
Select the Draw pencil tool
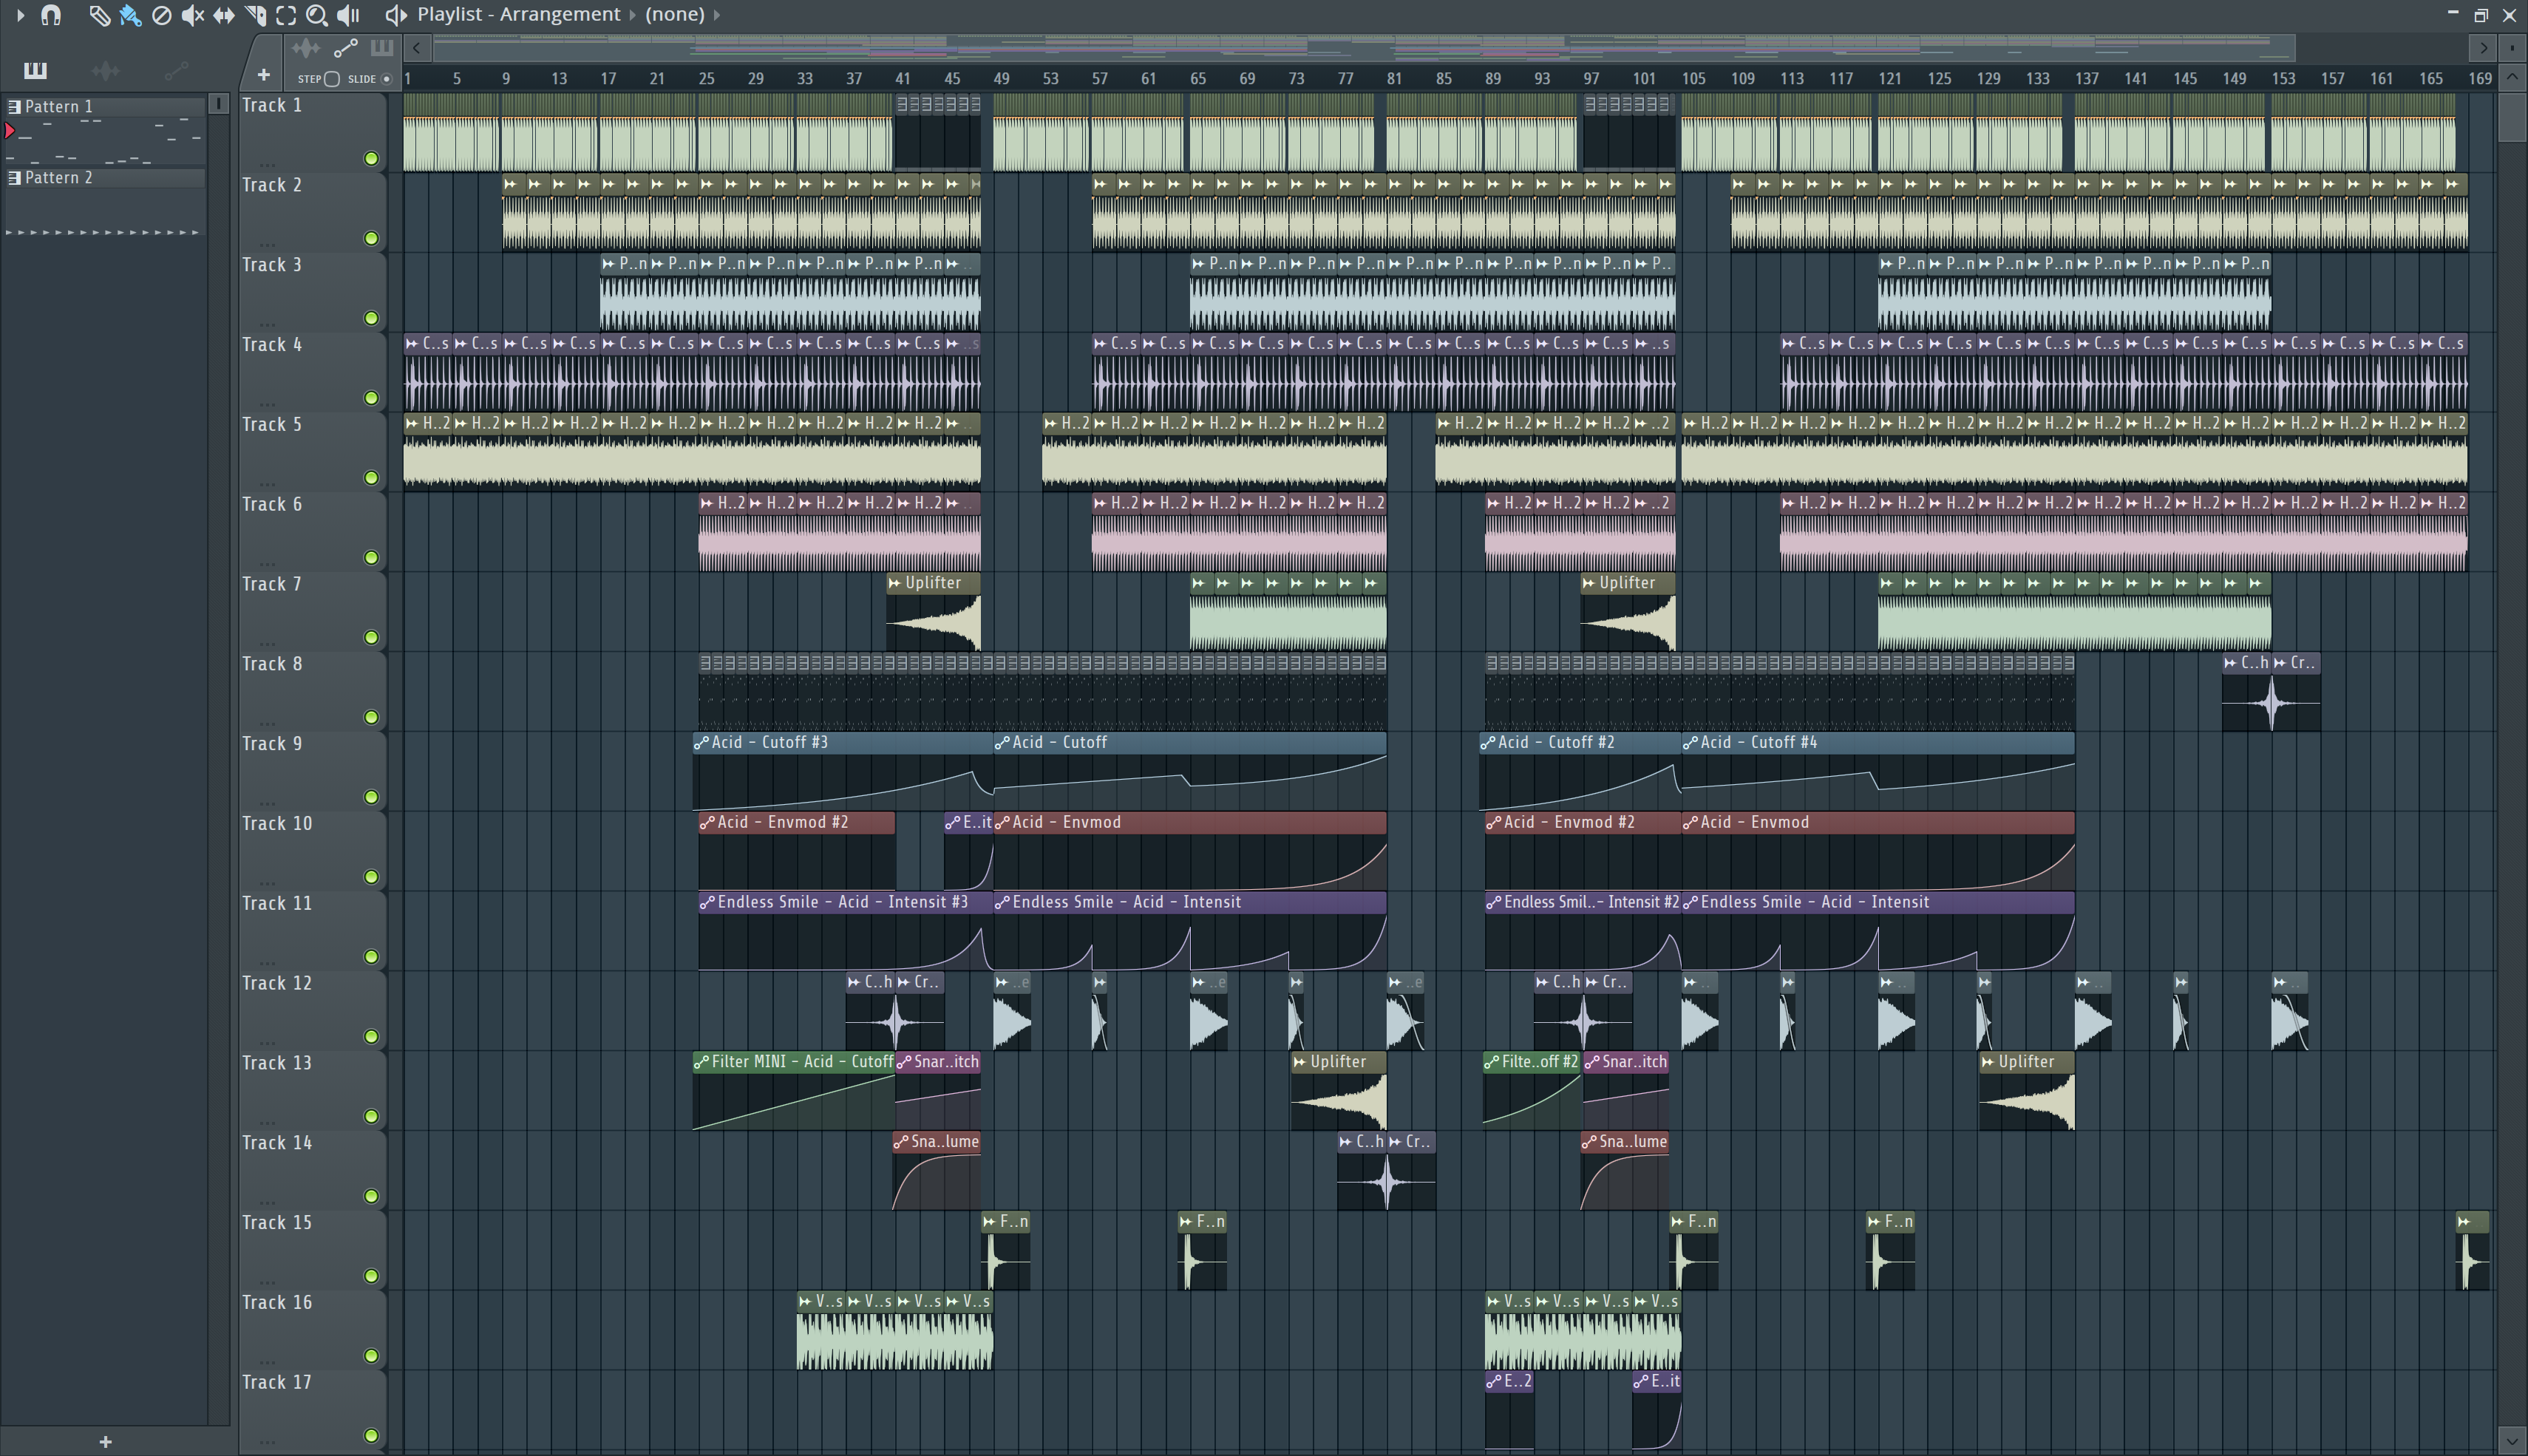[99, 15]
